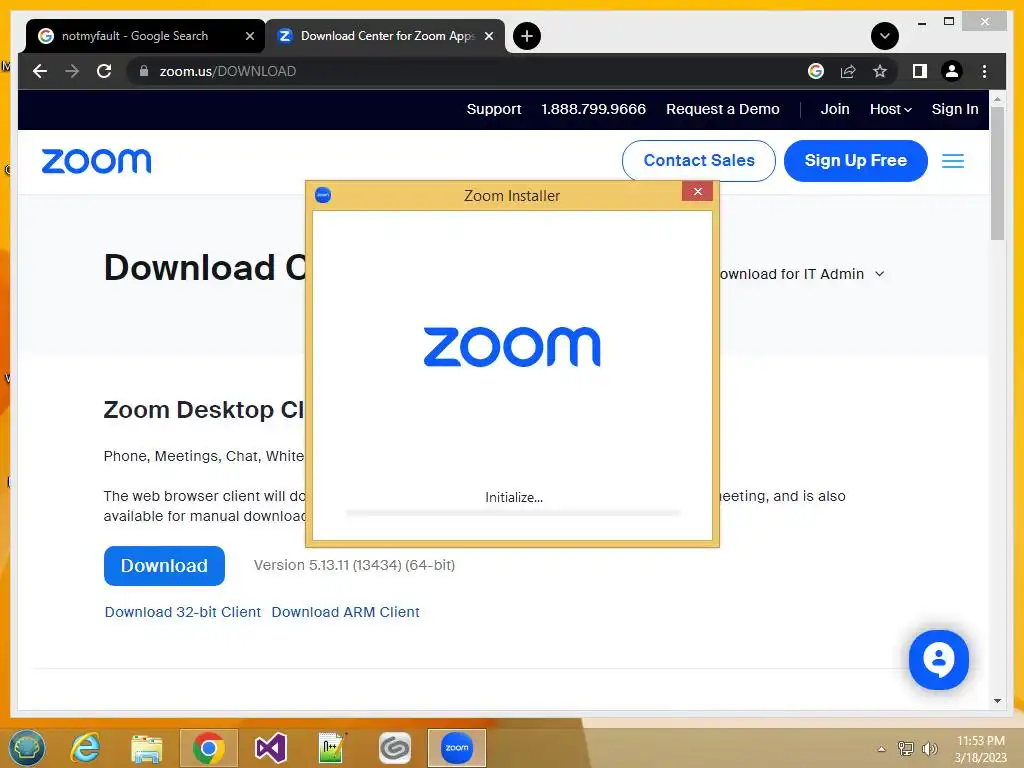
Task: Click Request a Demo link
Action: coord(722,109)
